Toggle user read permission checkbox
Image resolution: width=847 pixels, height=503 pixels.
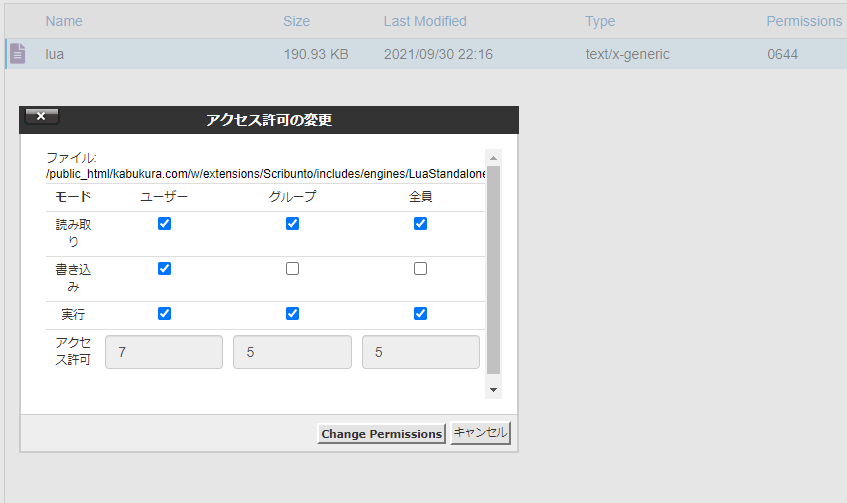(x=164, y=224)
